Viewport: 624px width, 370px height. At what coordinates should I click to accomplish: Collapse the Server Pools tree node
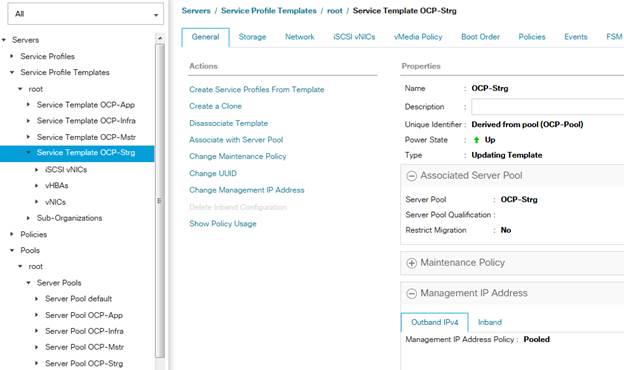[x=28, y=283]
